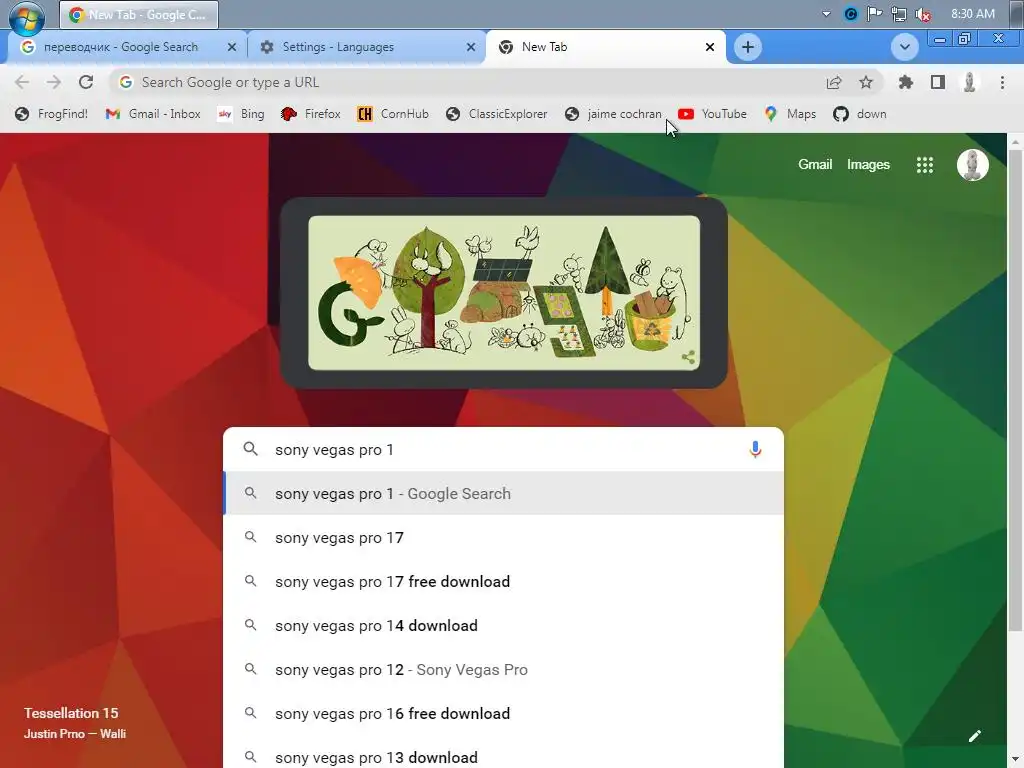This screenshot has width=1024, height=768.
Task: Click the Chrome New Tab taskbar button
Action: pos(138,14)
